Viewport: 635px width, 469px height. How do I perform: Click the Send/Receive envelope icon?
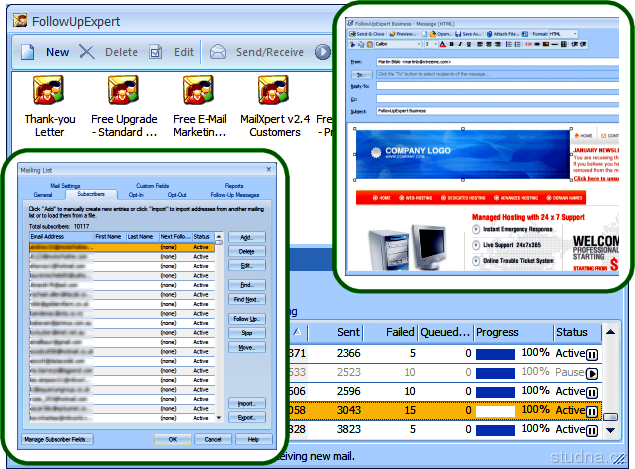[x=218, y=52]
